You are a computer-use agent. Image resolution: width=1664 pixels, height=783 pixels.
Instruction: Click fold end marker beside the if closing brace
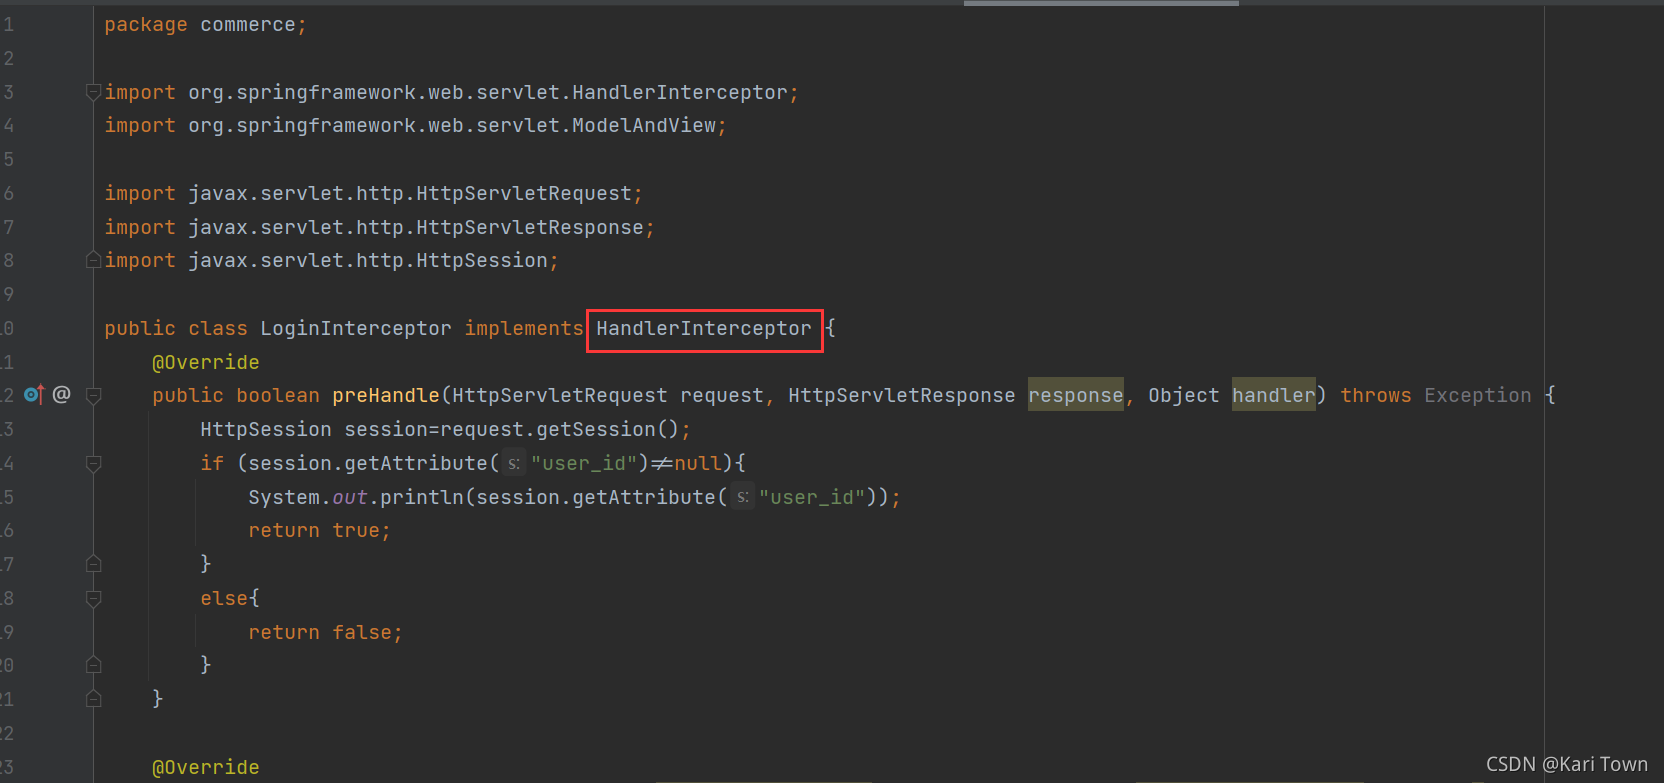point(93,564)
